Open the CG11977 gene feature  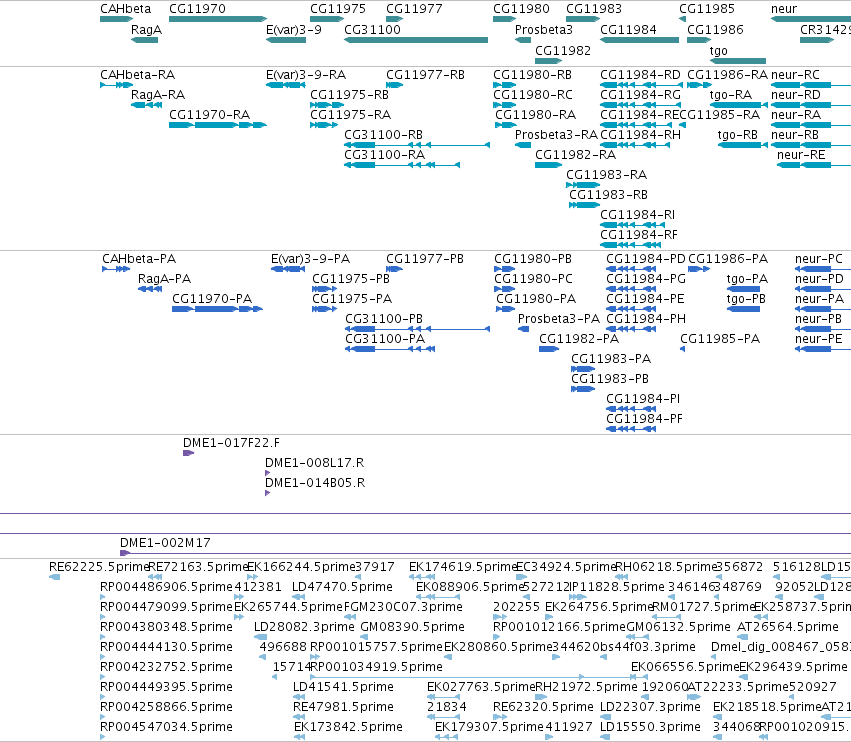(x=395, y=19)
